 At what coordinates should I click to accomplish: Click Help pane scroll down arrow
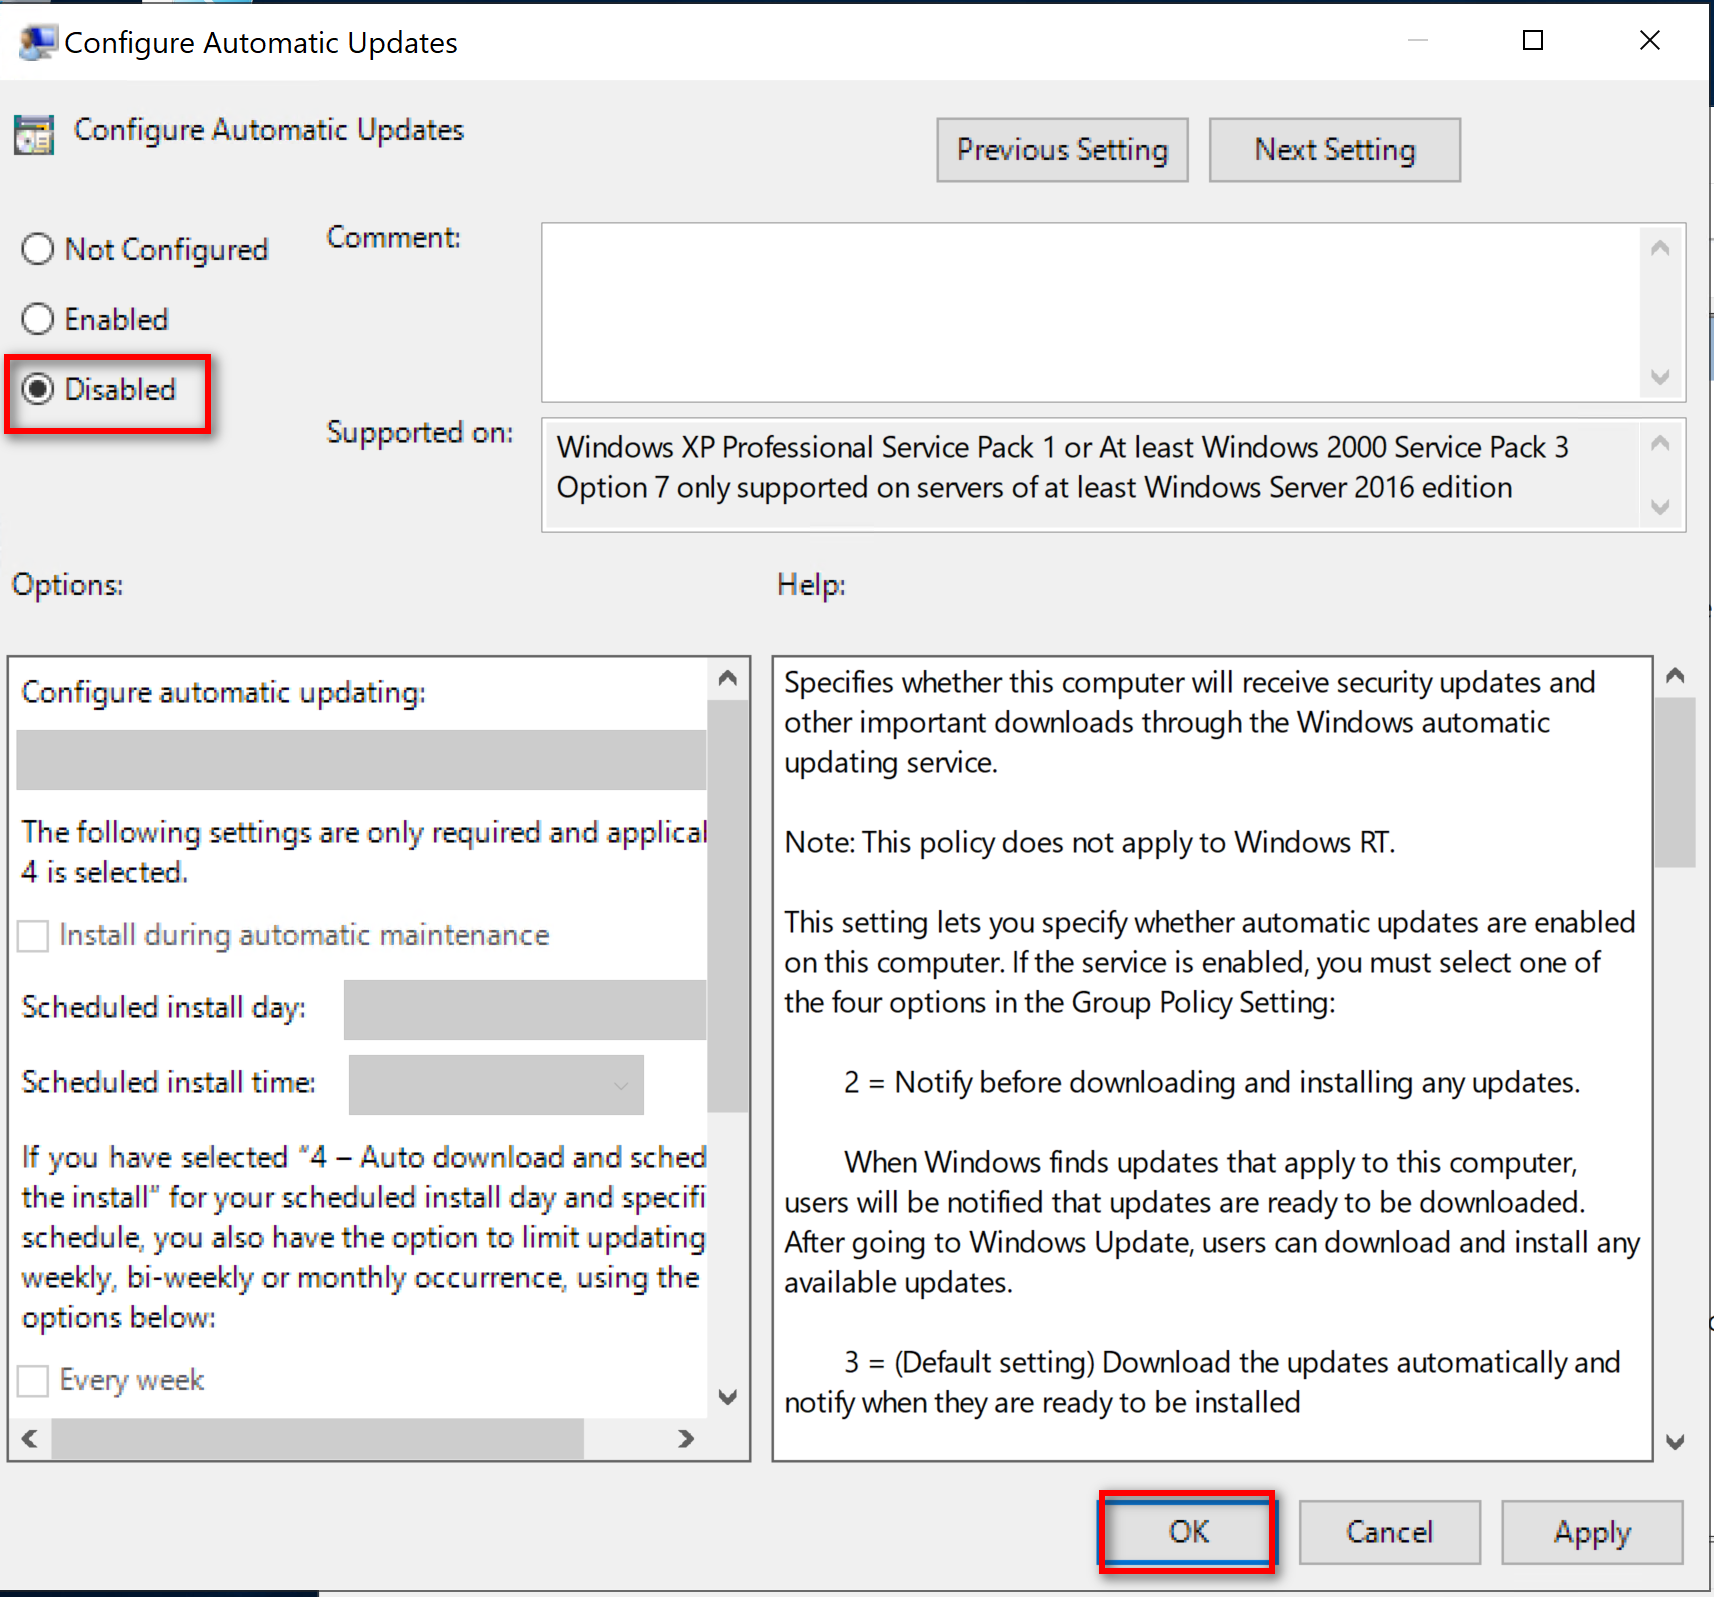click(x=1676, y=1442)
